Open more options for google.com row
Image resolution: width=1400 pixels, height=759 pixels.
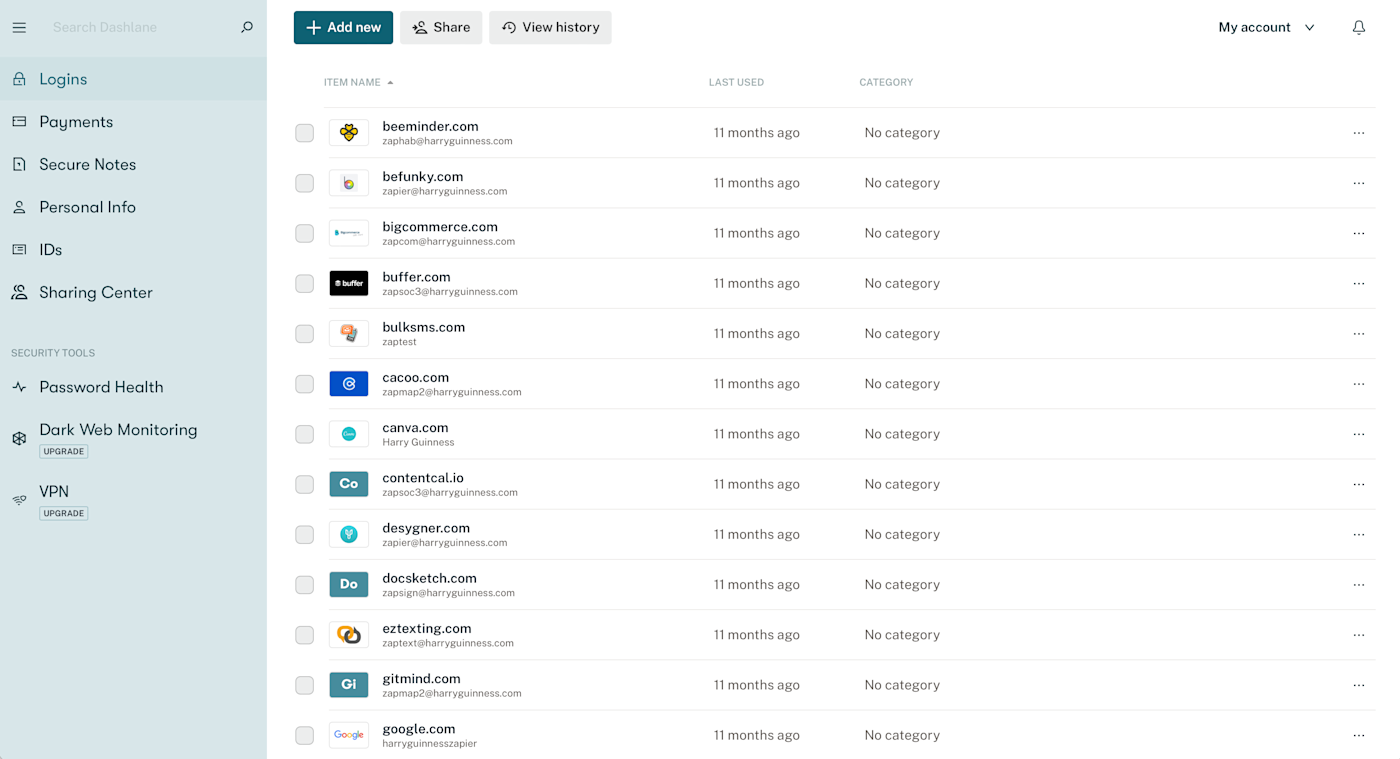[x=1358, y=735]
